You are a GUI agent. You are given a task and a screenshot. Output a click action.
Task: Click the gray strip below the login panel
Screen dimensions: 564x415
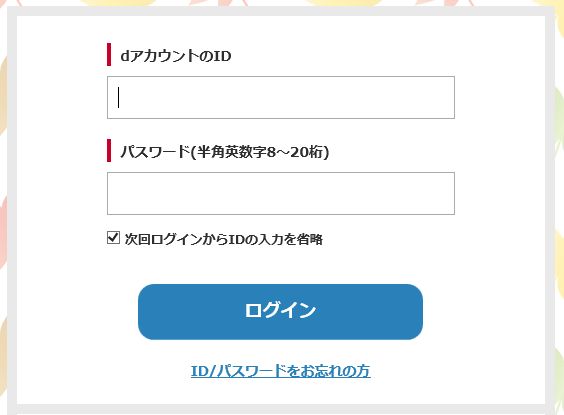click(281, 409)
